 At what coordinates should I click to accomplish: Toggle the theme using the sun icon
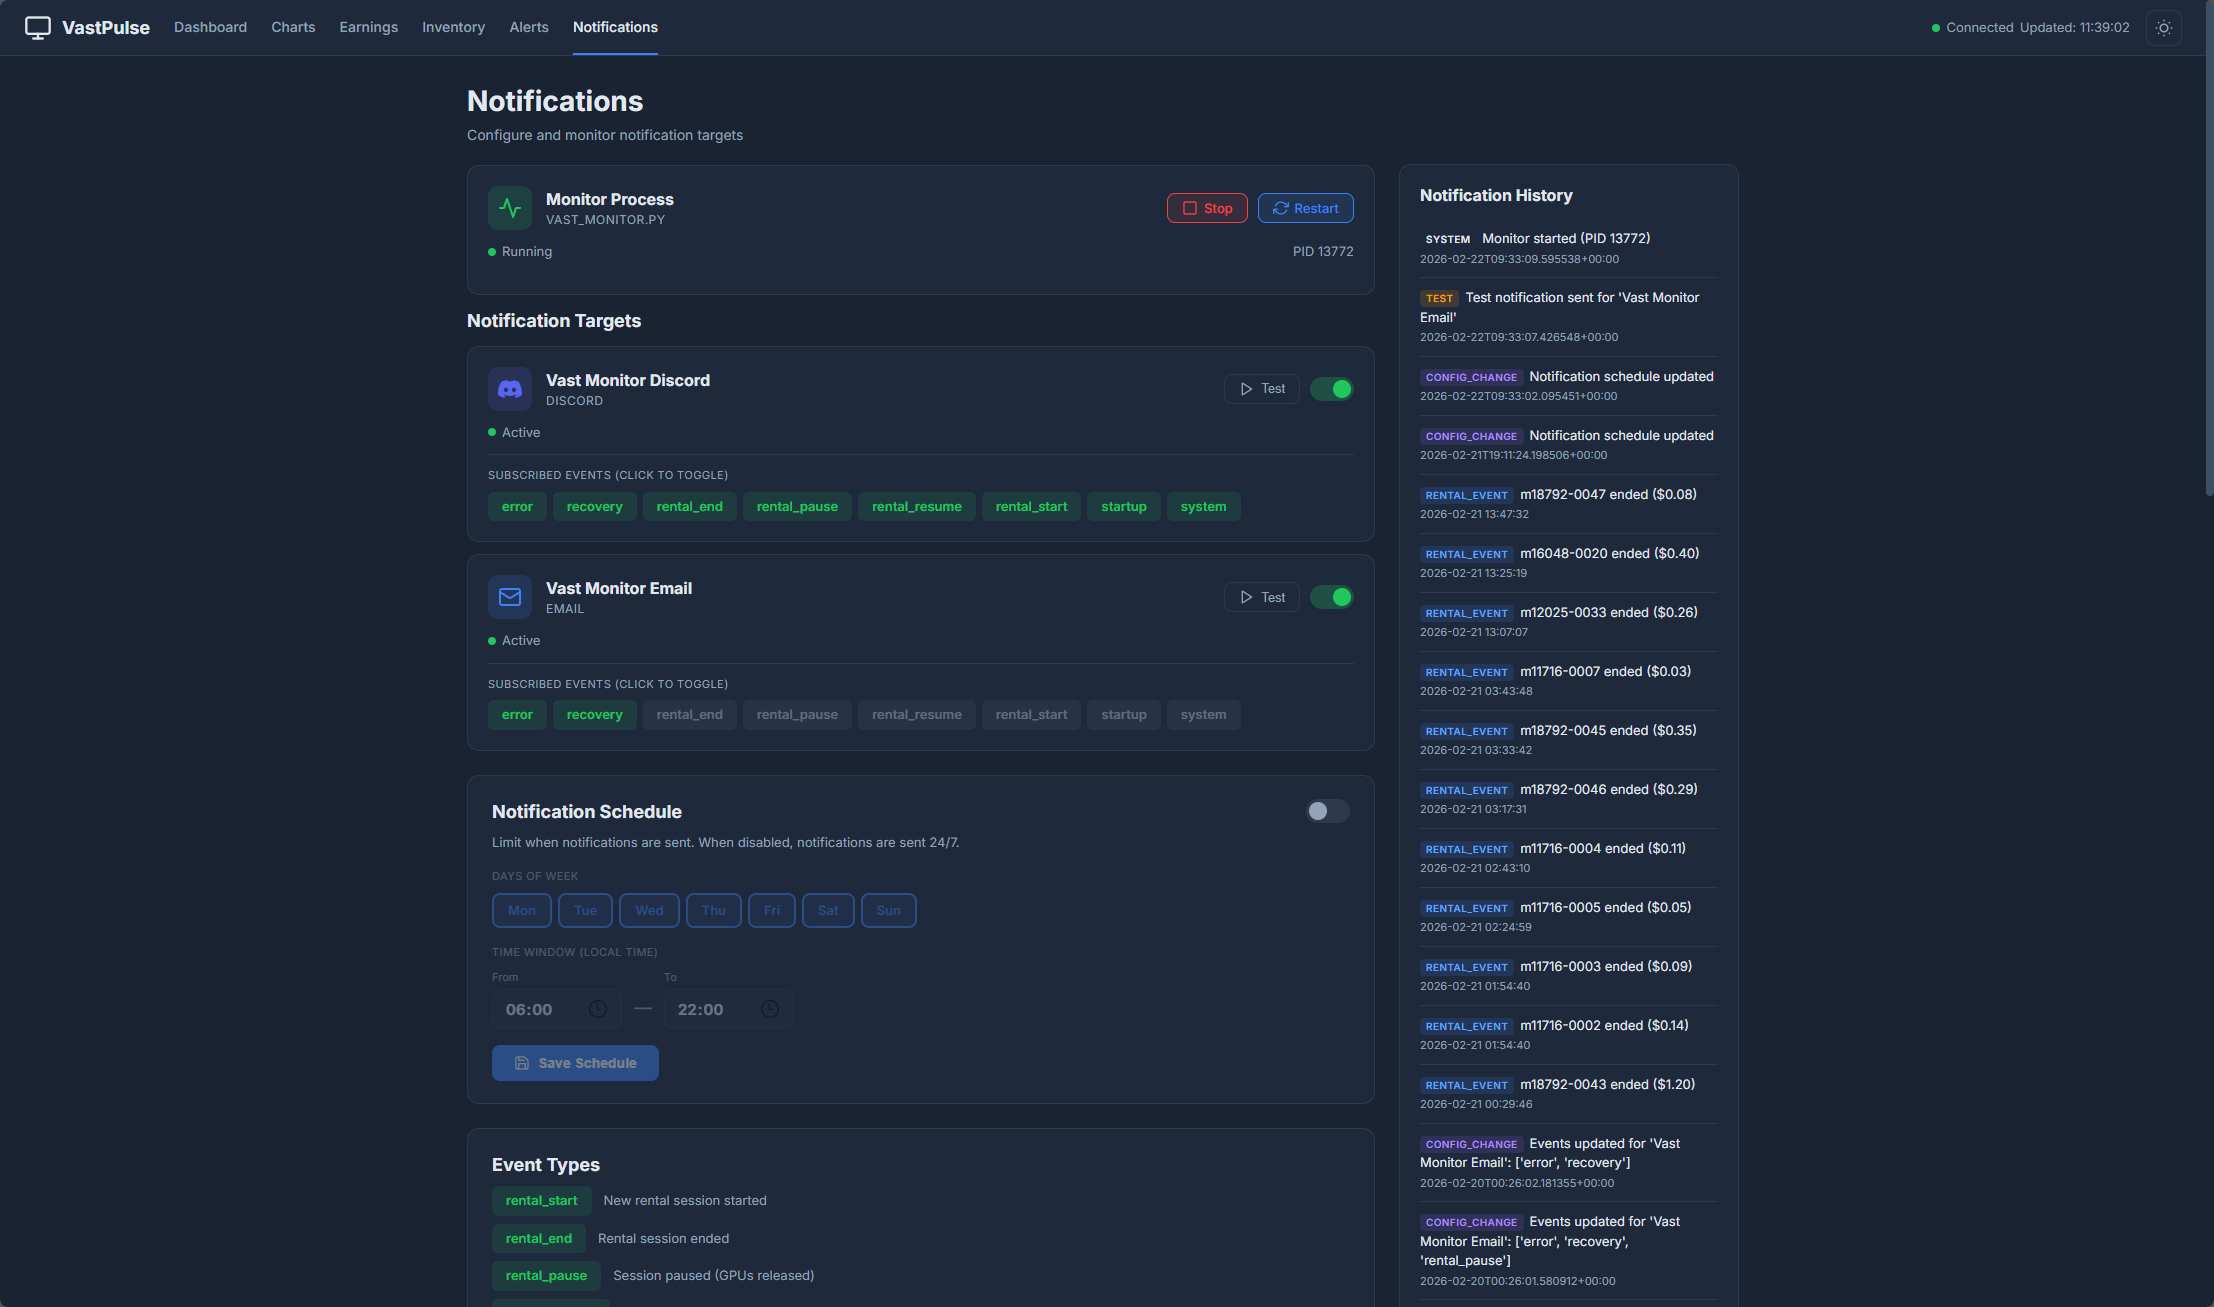tap(2163, 27)
